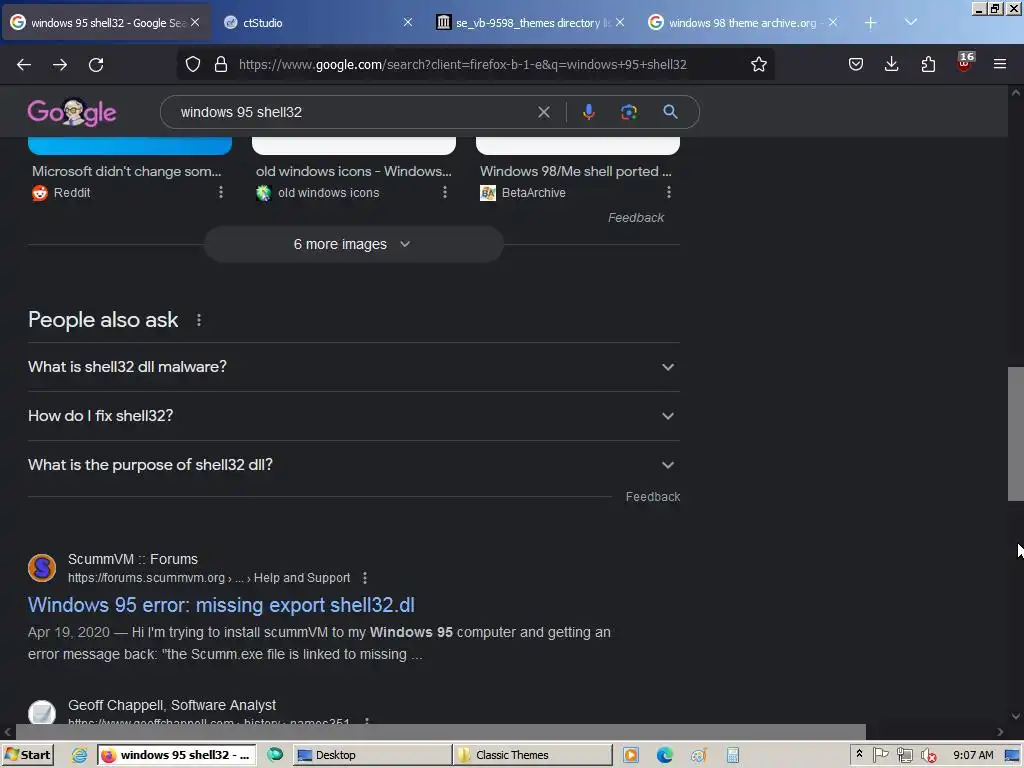Open Action Center flag tray icon
The image size is (1024, 768).
pos(880,755)
